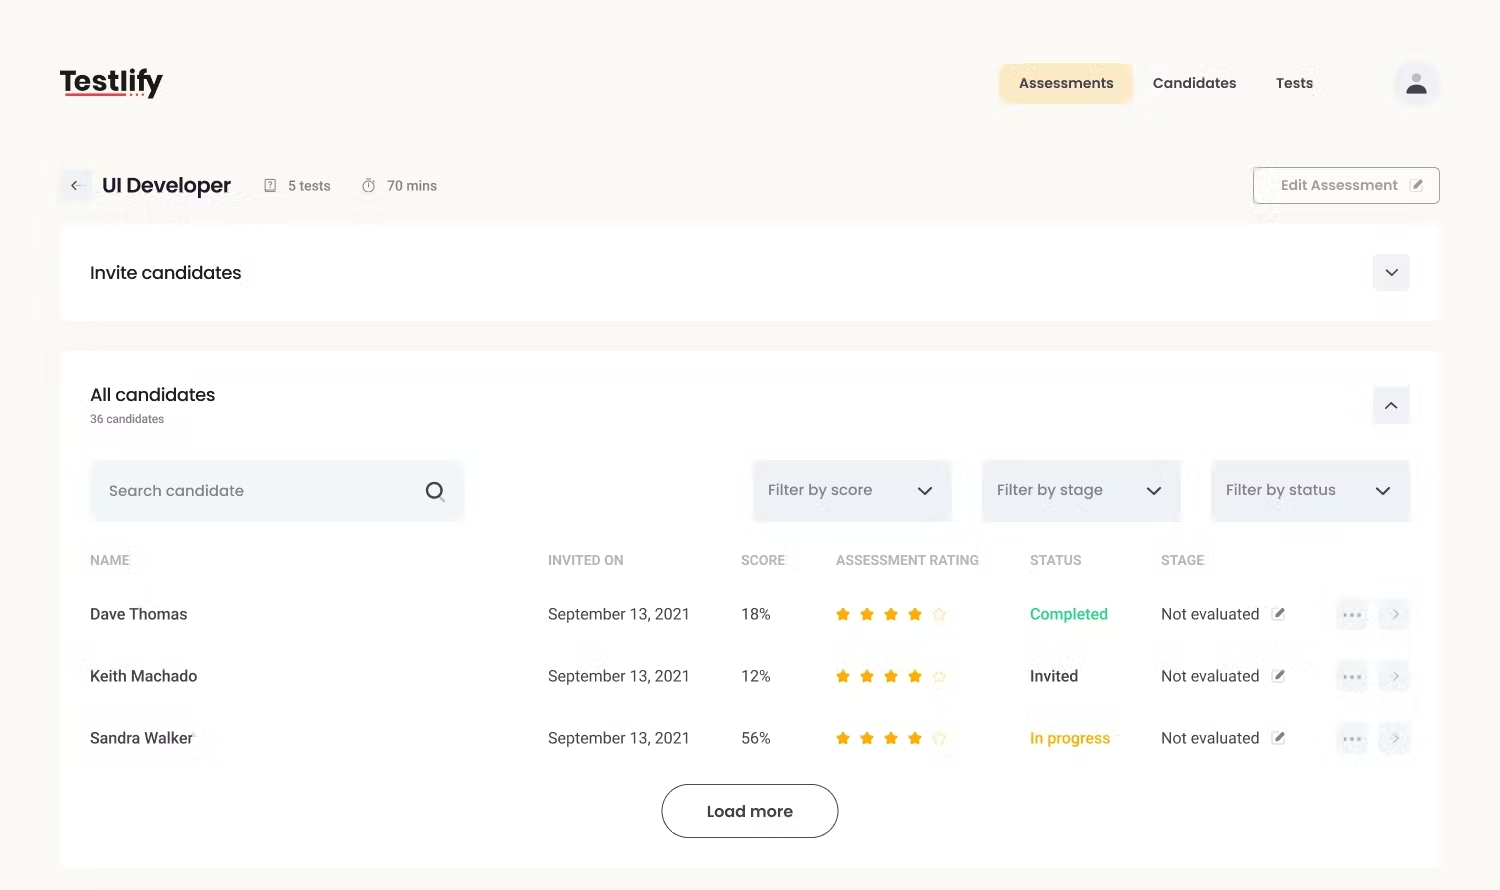Screen dimensions: 1500x890
Task: Expand the Invite candidates section
Action: (1391, 273)
